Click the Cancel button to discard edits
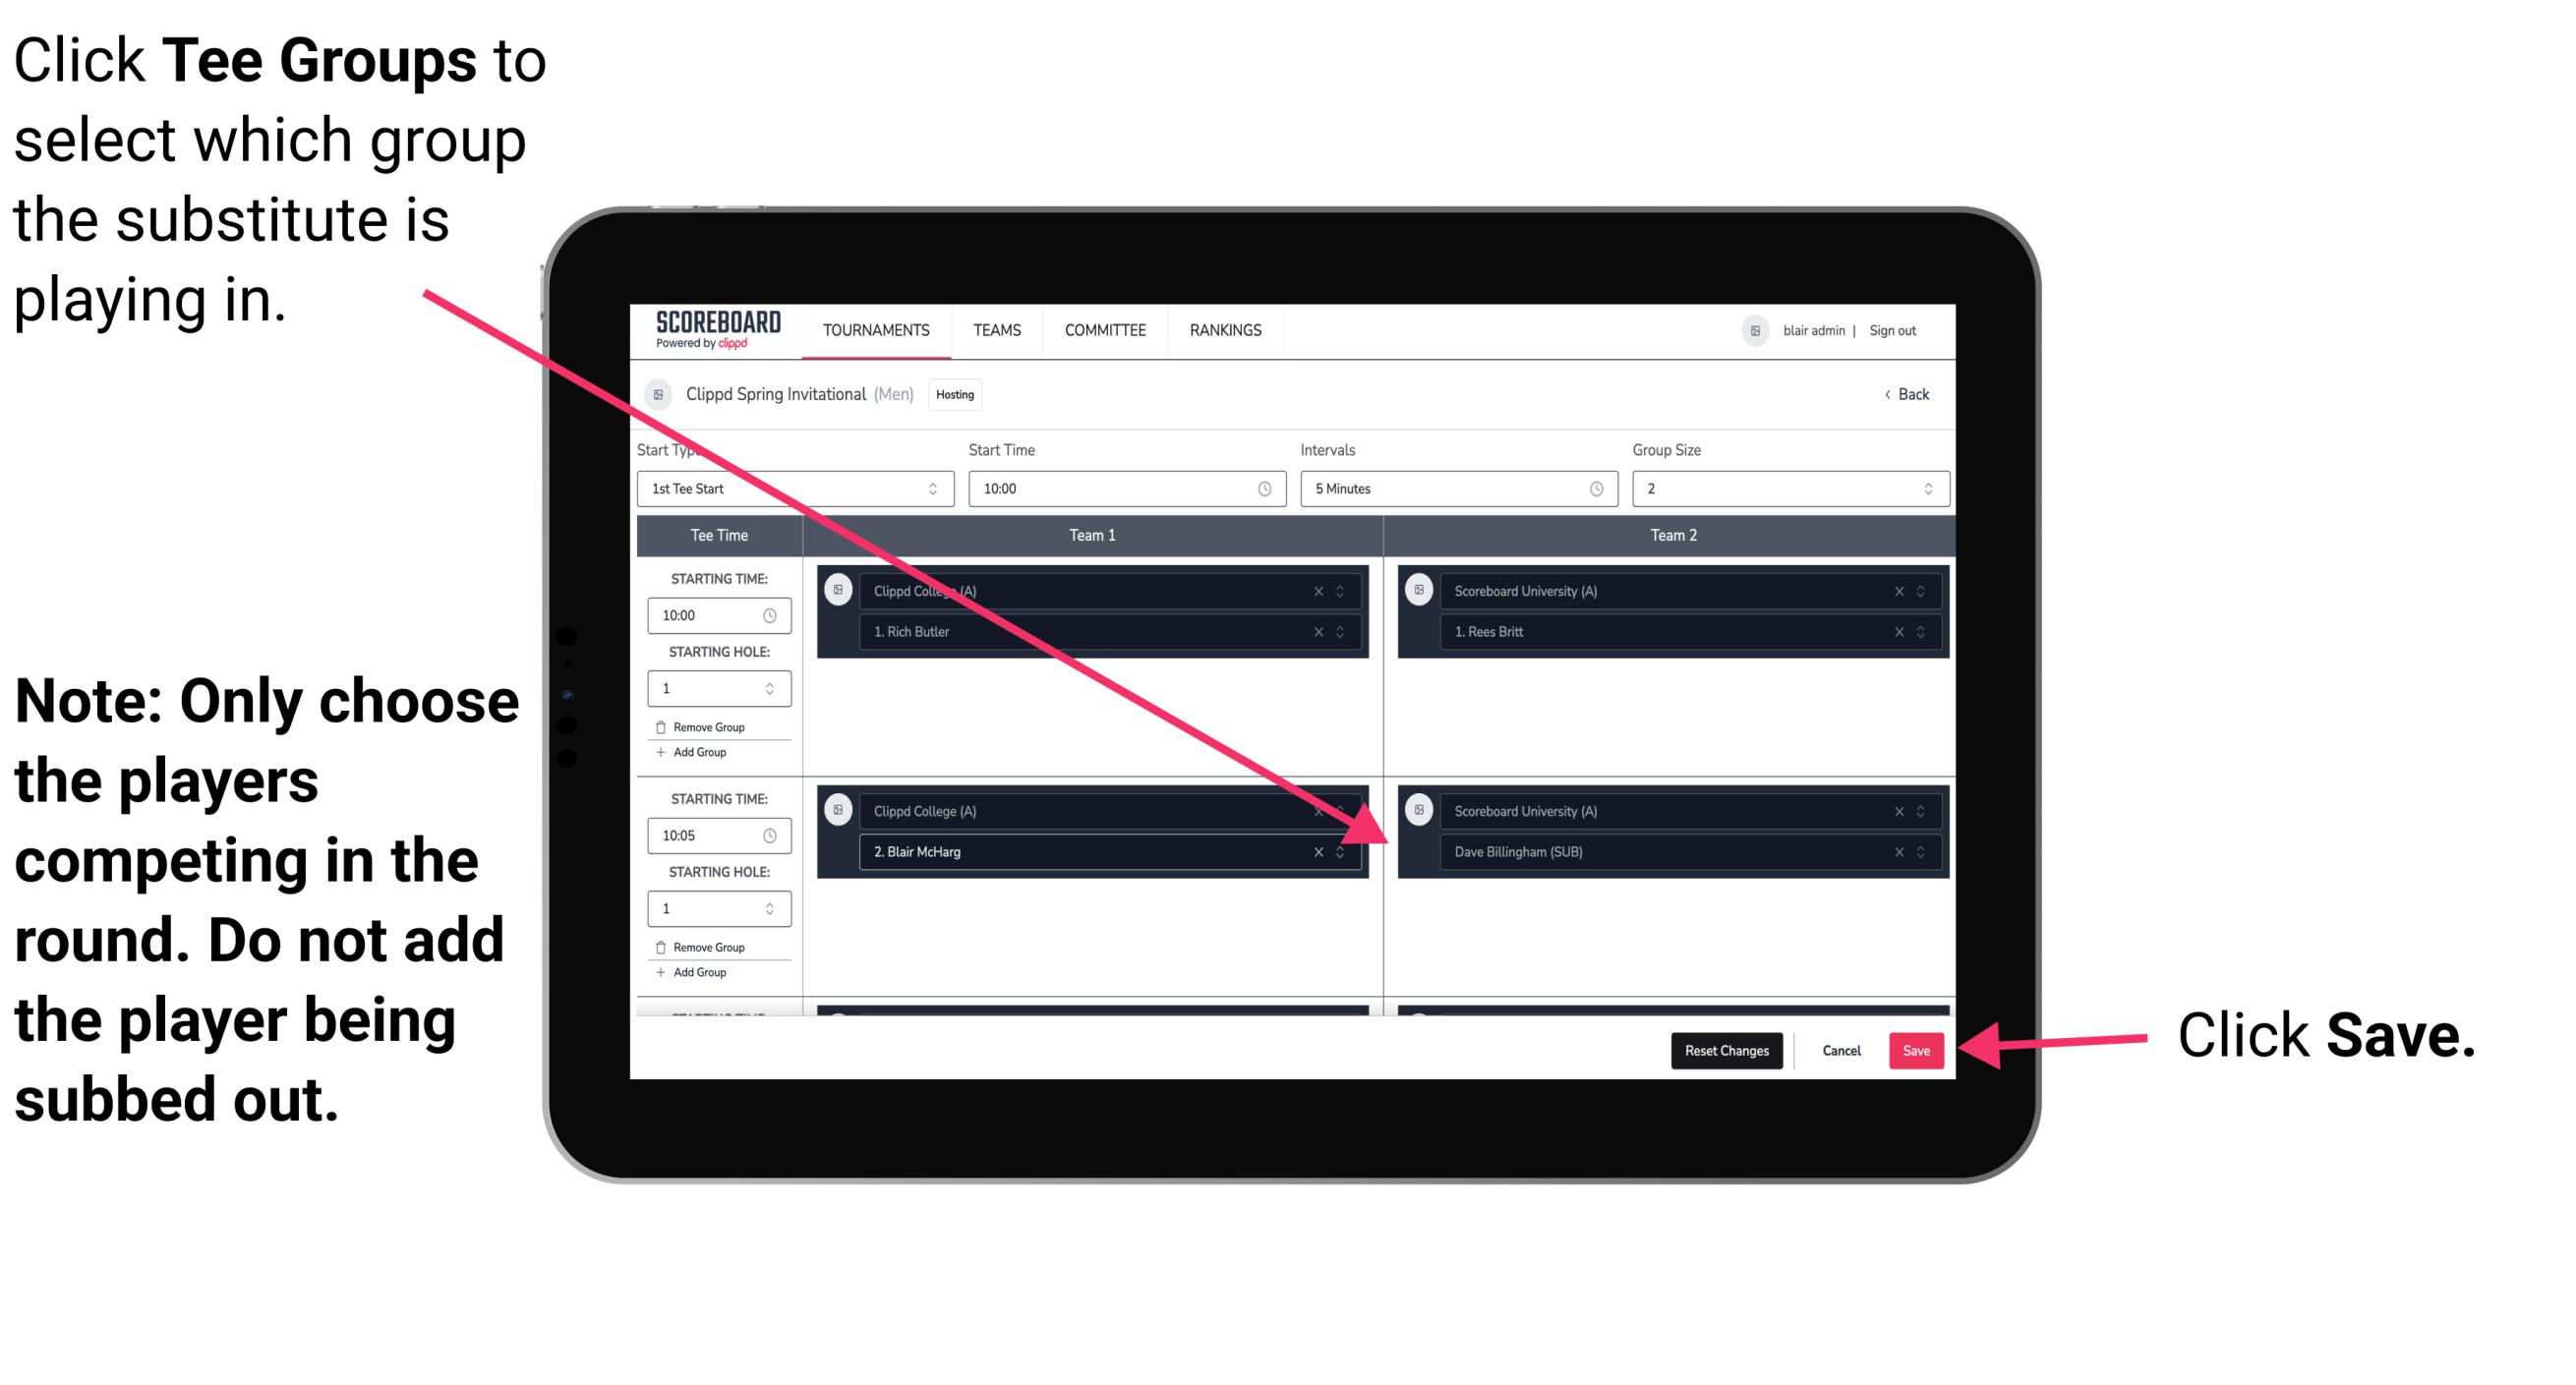Screen dimensions: 2576x1385 click(x=1841, y=1047)
